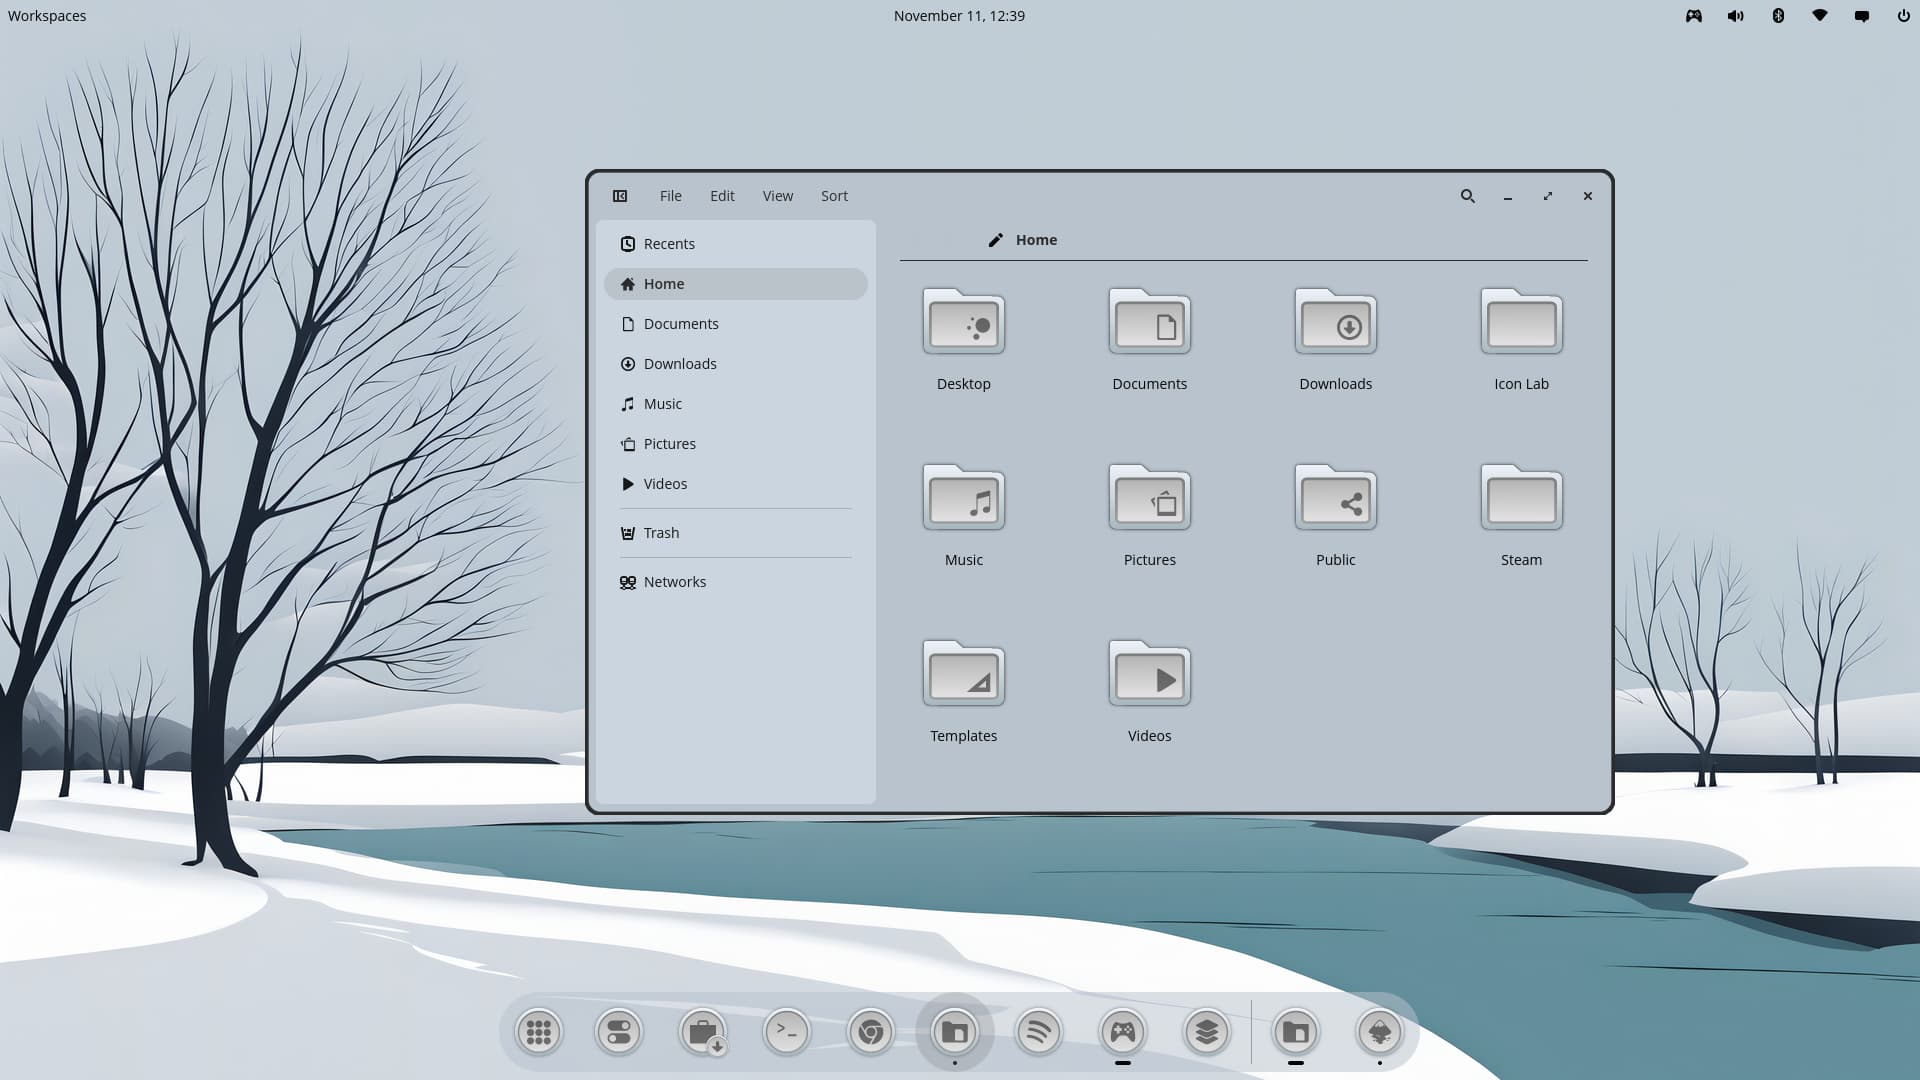Expand the Sort menu
The image size is (1920, 1080).
(834, 196)
